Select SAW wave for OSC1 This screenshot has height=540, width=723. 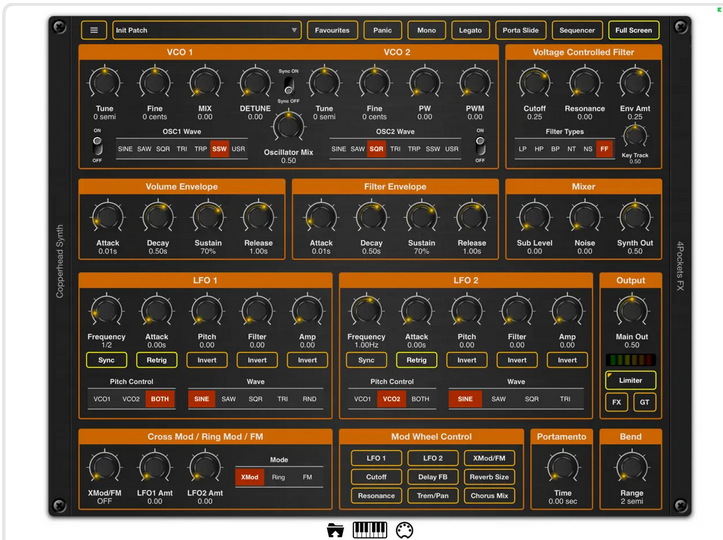144,149
